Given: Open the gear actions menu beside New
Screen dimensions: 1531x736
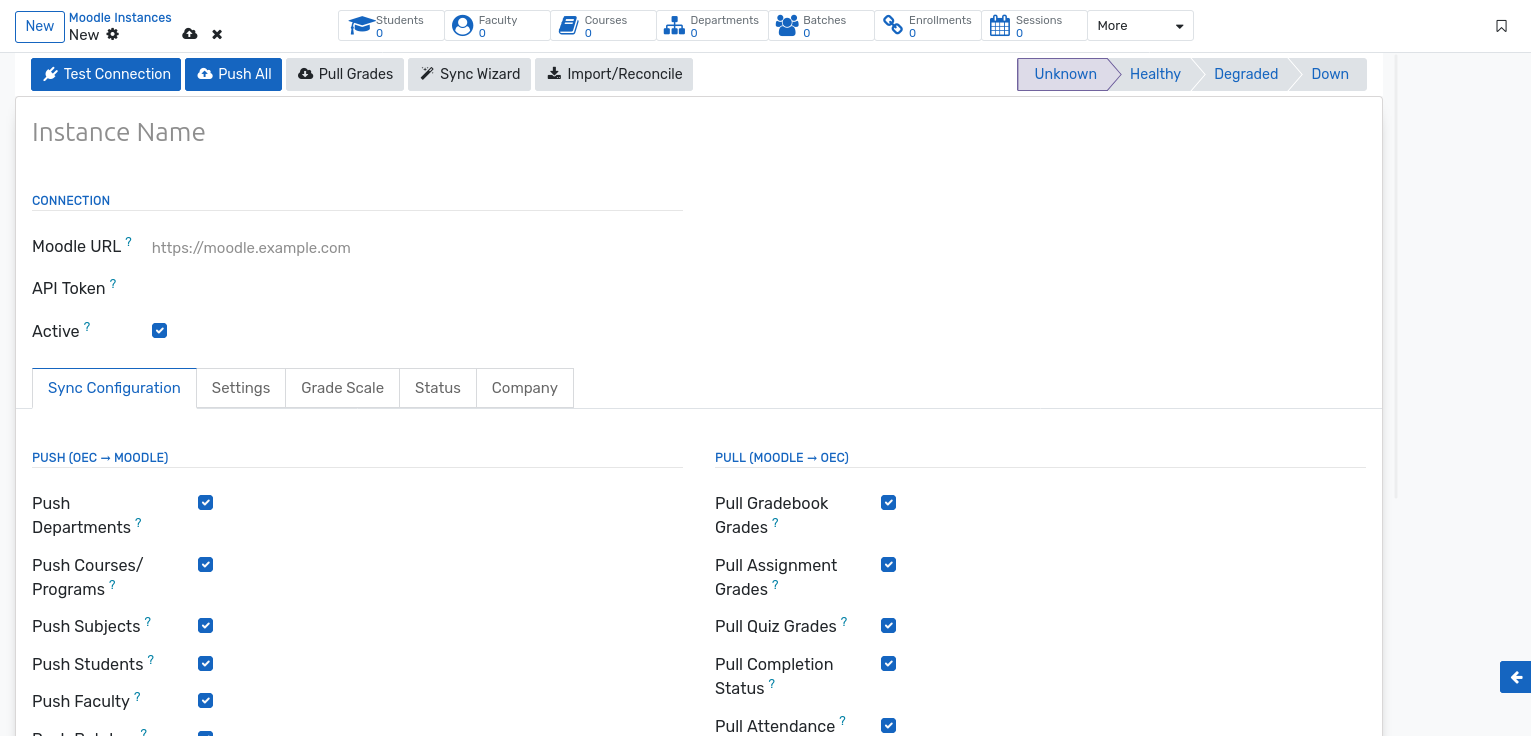Looking at the screenshot, I should click(113, 34).
